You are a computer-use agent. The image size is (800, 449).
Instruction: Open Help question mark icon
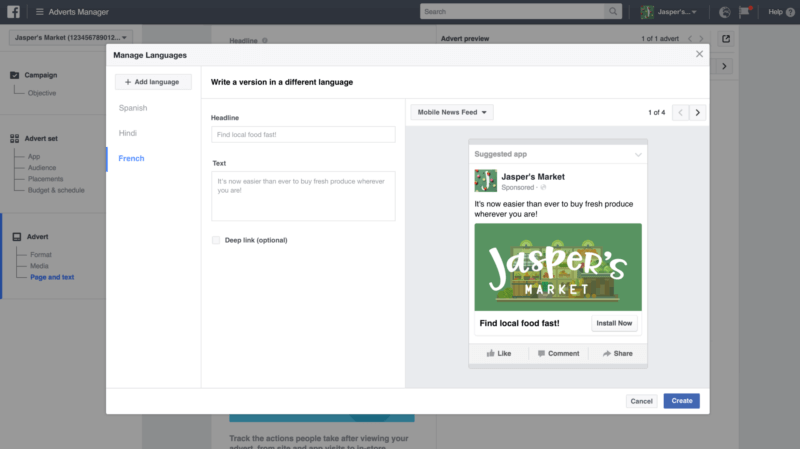(x=790, y=12)
